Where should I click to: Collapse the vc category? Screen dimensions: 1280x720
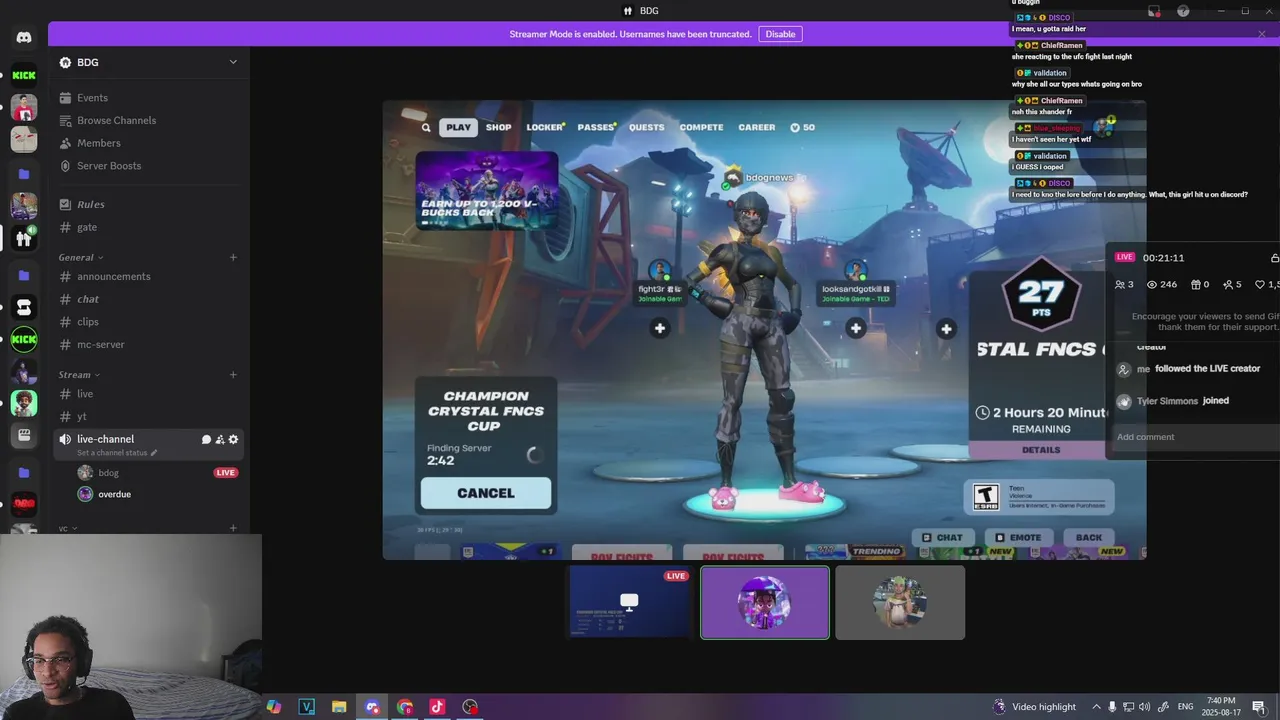coord(67,528)
